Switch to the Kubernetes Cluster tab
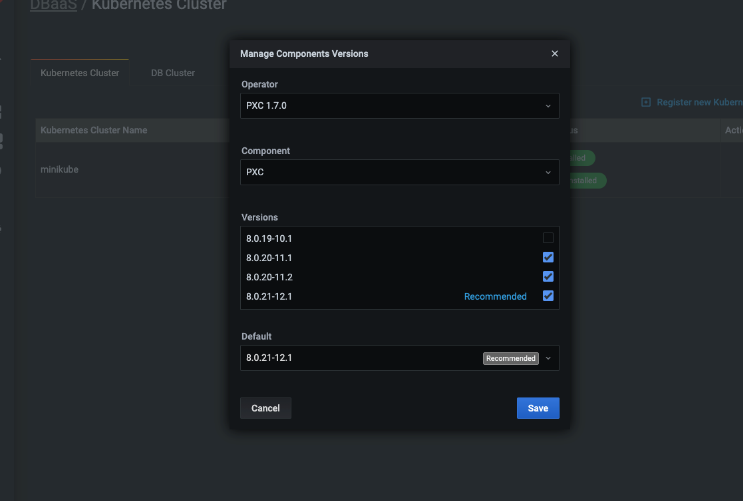 [x=80, y=73]
